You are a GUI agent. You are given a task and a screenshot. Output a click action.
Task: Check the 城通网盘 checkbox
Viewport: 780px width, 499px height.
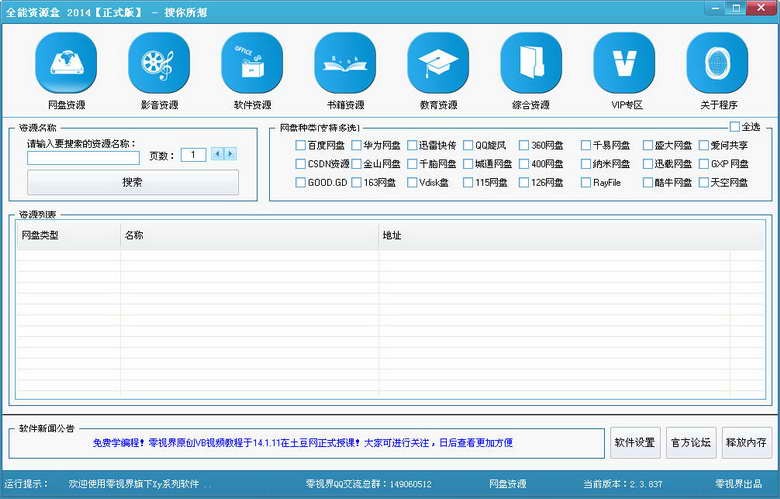click(468, 164)
